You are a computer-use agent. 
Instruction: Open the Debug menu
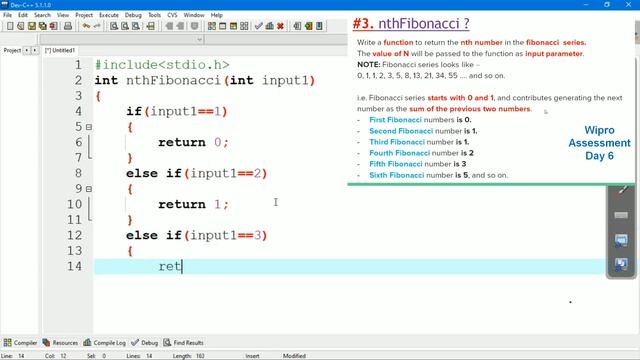tap(133, 15)
